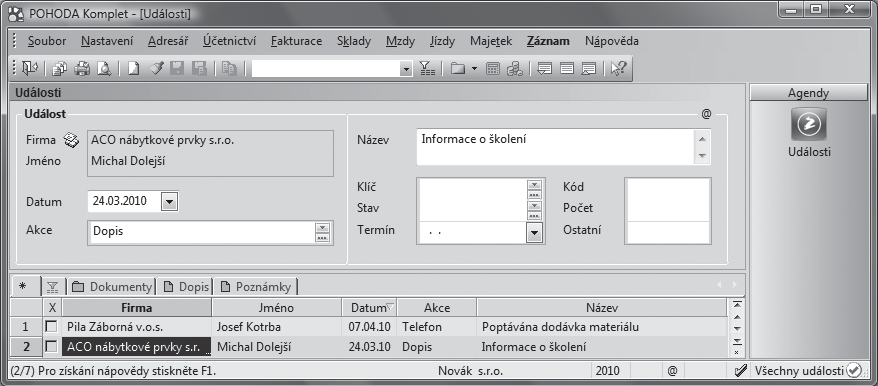The image size is (878, 386).
Task: Open the Klíč list picker button
Action: pyautogui.click(x=535, y=189)
